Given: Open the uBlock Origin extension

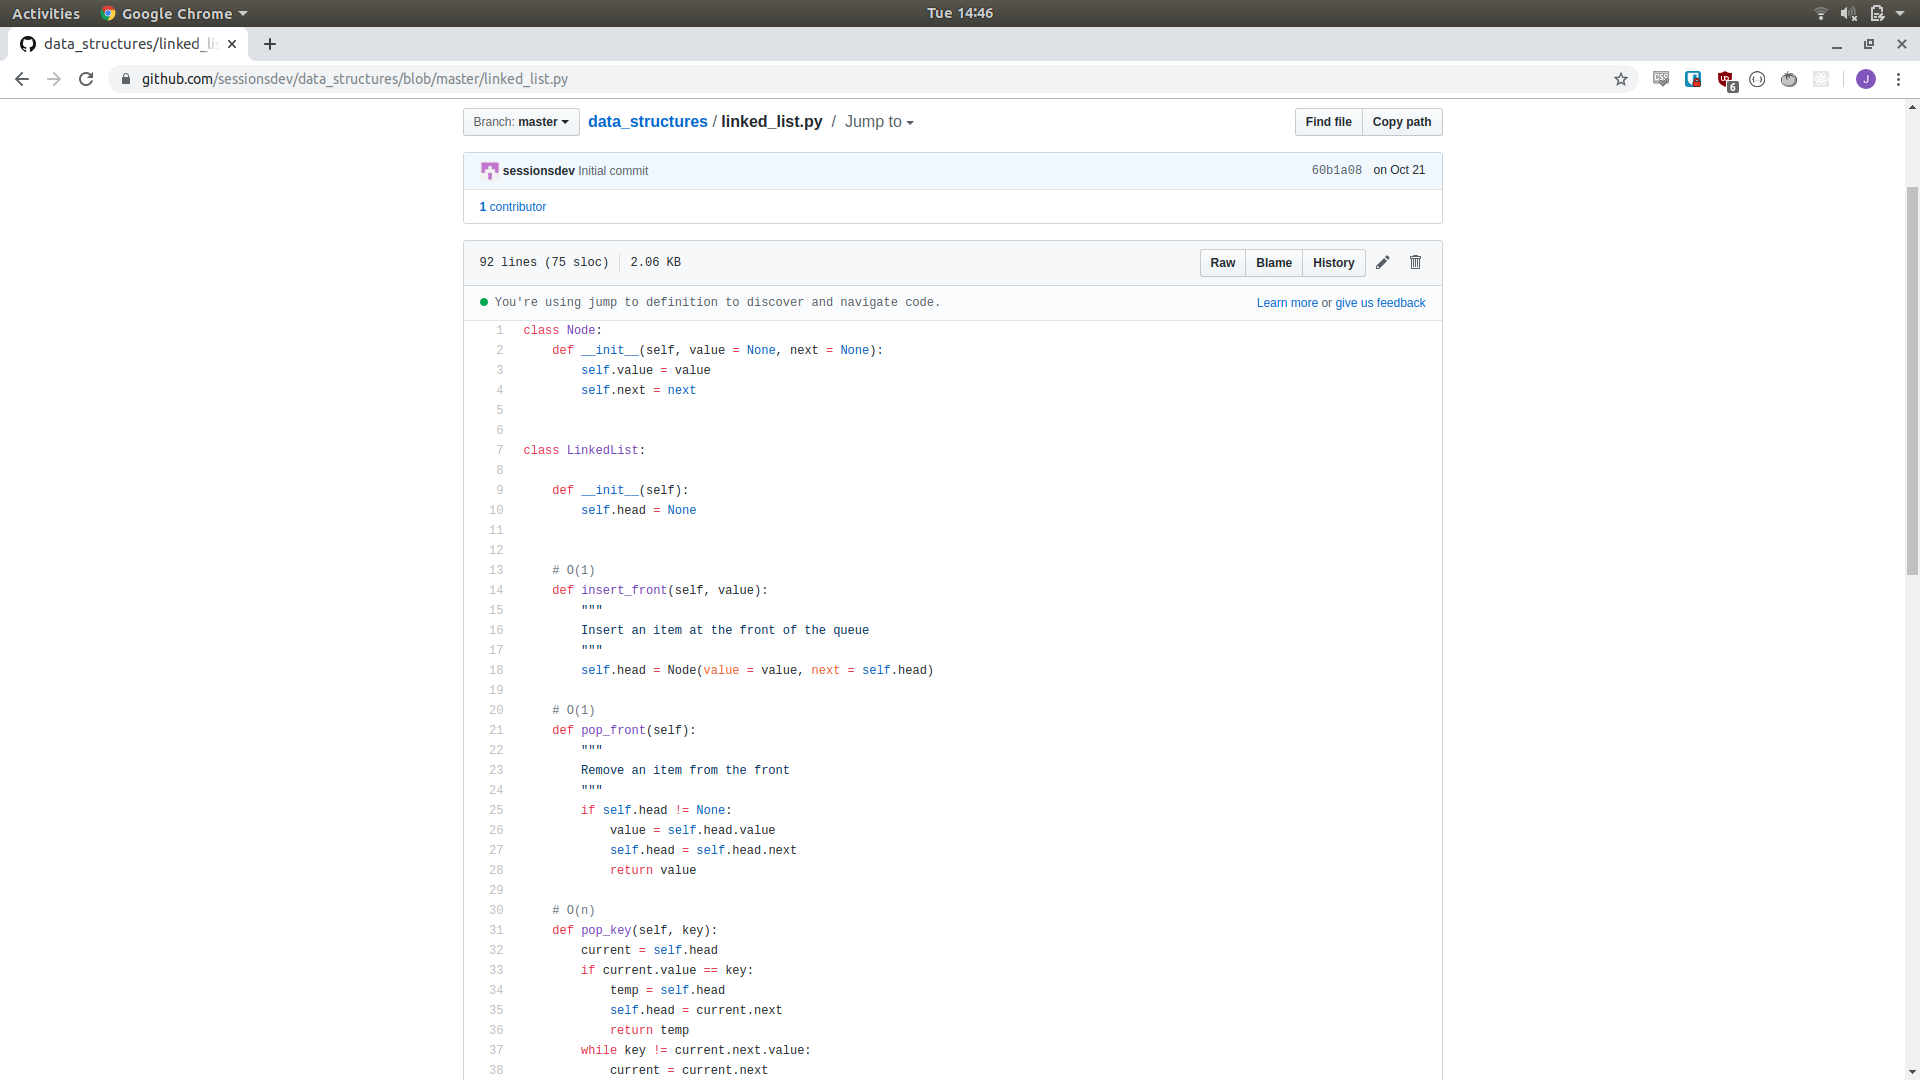Looking at the screenshot, I should click(1727, 79).
